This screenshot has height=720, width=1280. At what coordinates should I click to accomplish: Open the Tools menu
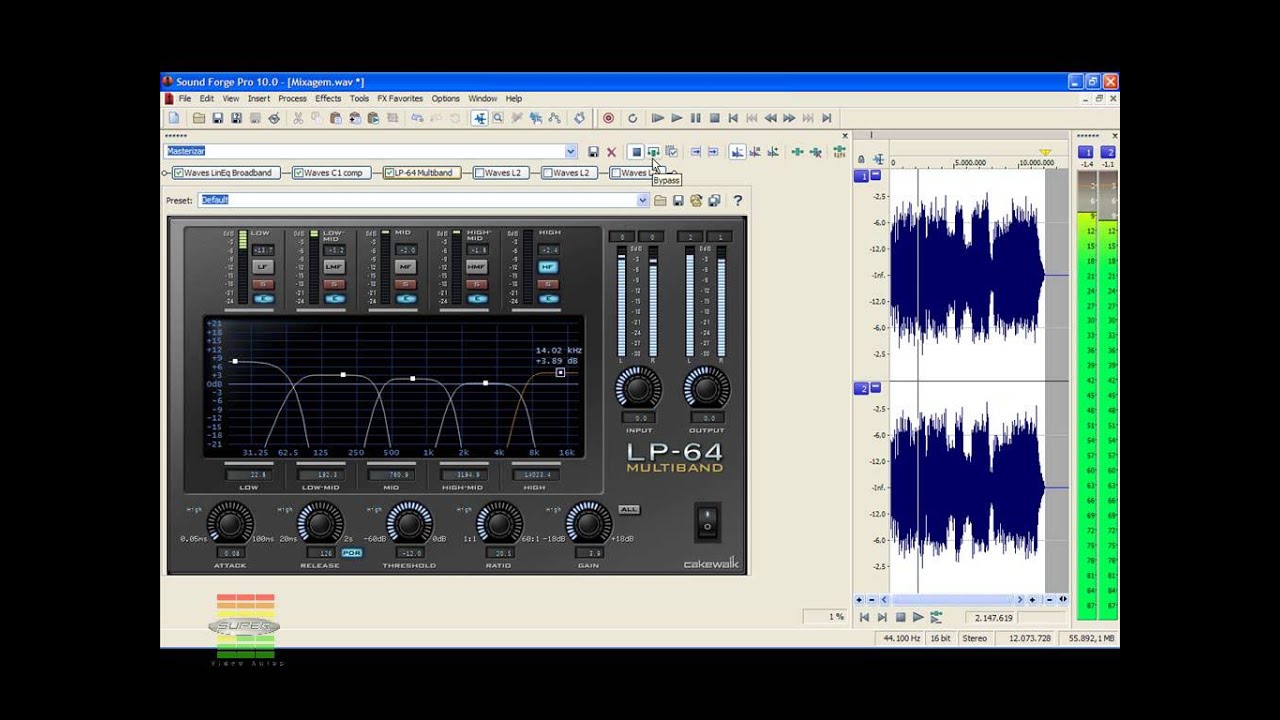[359, 99]
